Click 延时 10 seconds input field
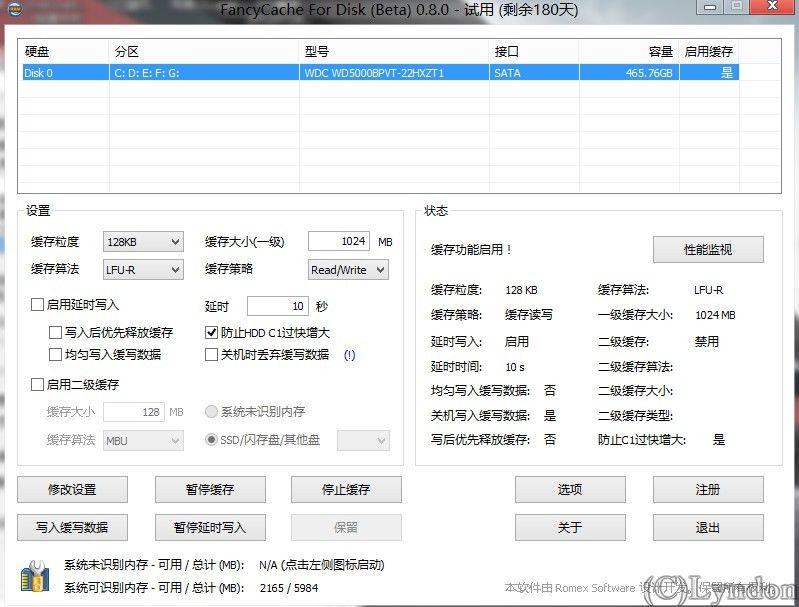 [x=278, y=306]
